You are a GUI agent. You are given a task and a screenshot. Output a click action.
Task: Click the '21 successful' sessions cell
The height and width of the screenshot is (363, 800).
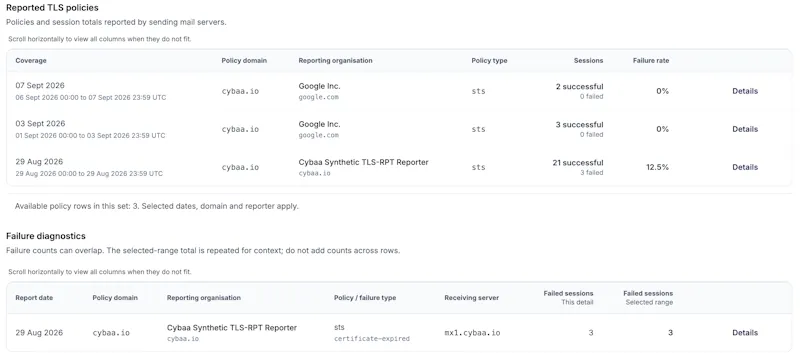coord(578,163)
